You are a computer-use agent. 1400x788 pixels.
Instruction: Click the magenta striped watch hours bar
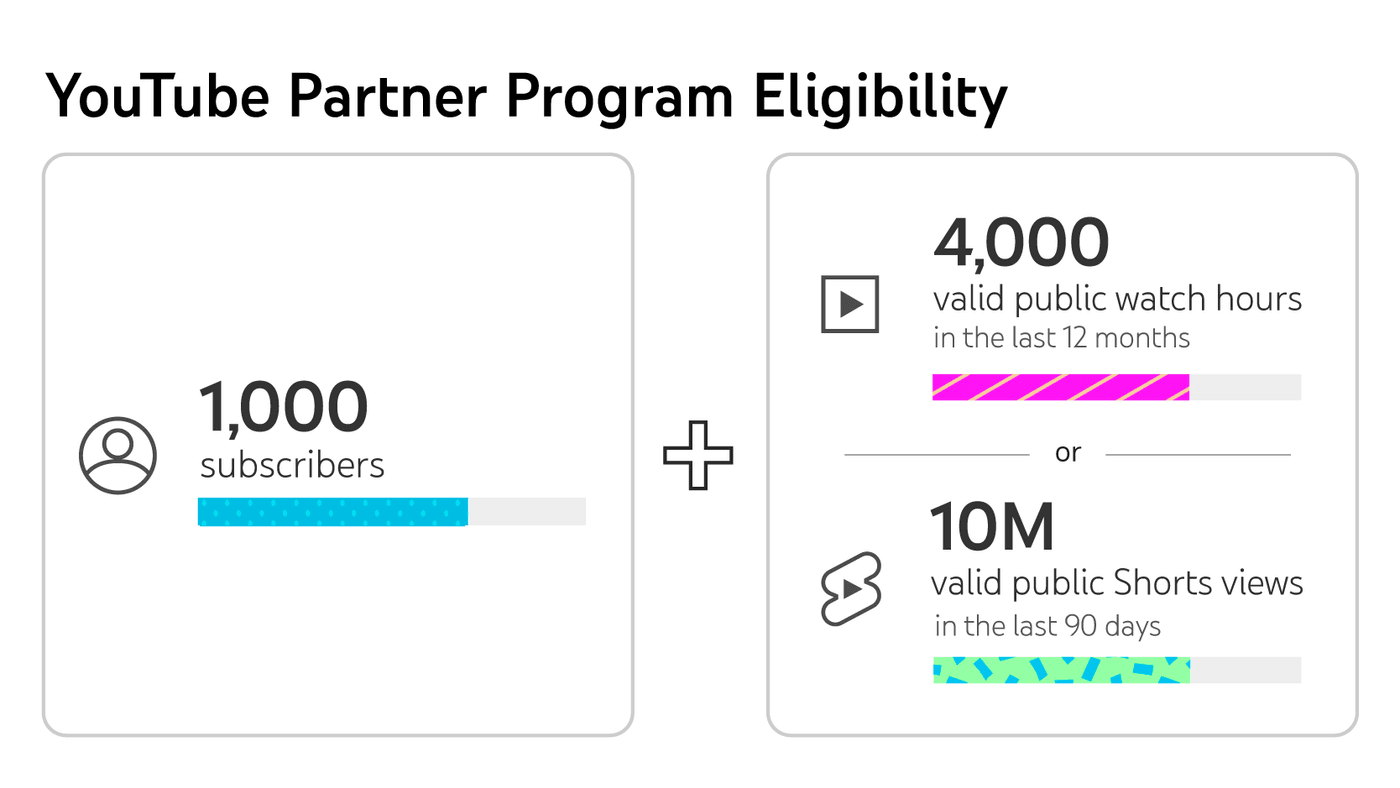[x=1060, y=387]
